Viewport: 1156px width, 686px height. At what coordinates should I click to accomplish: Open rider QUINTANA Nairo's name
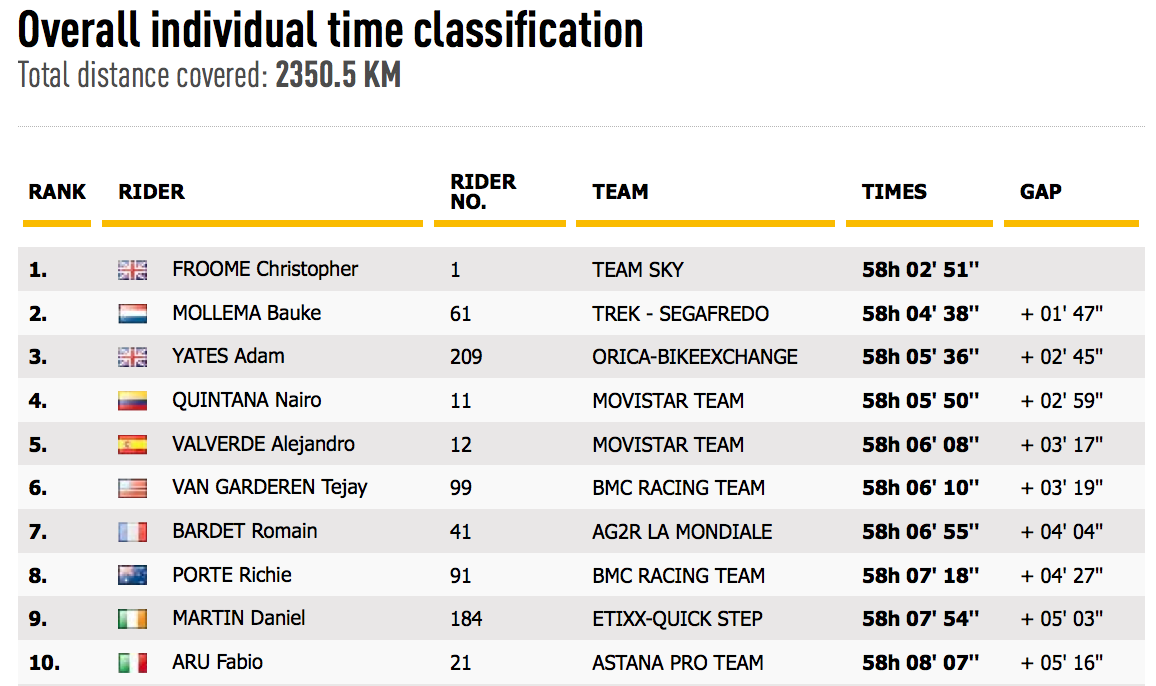[x=247, y=400]
